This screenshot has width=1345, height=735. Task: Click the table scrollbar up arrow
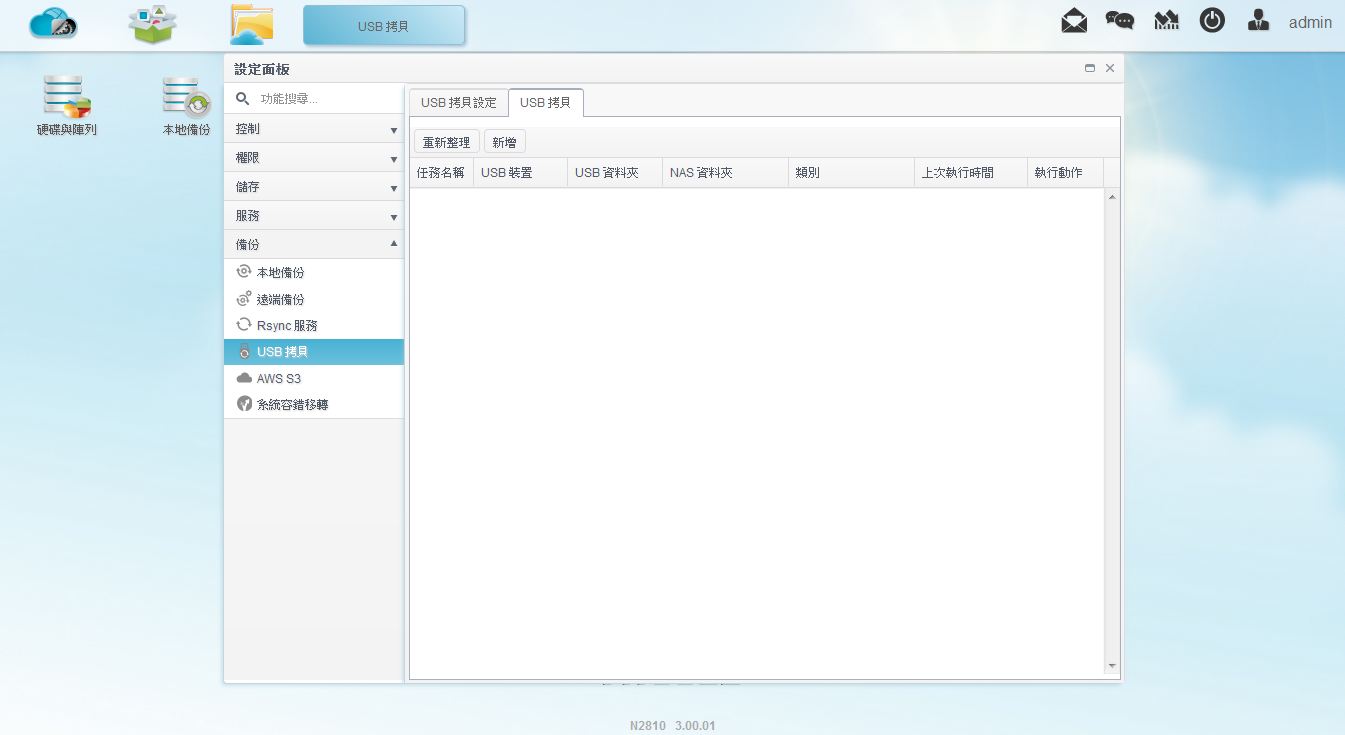[1112, 197]
